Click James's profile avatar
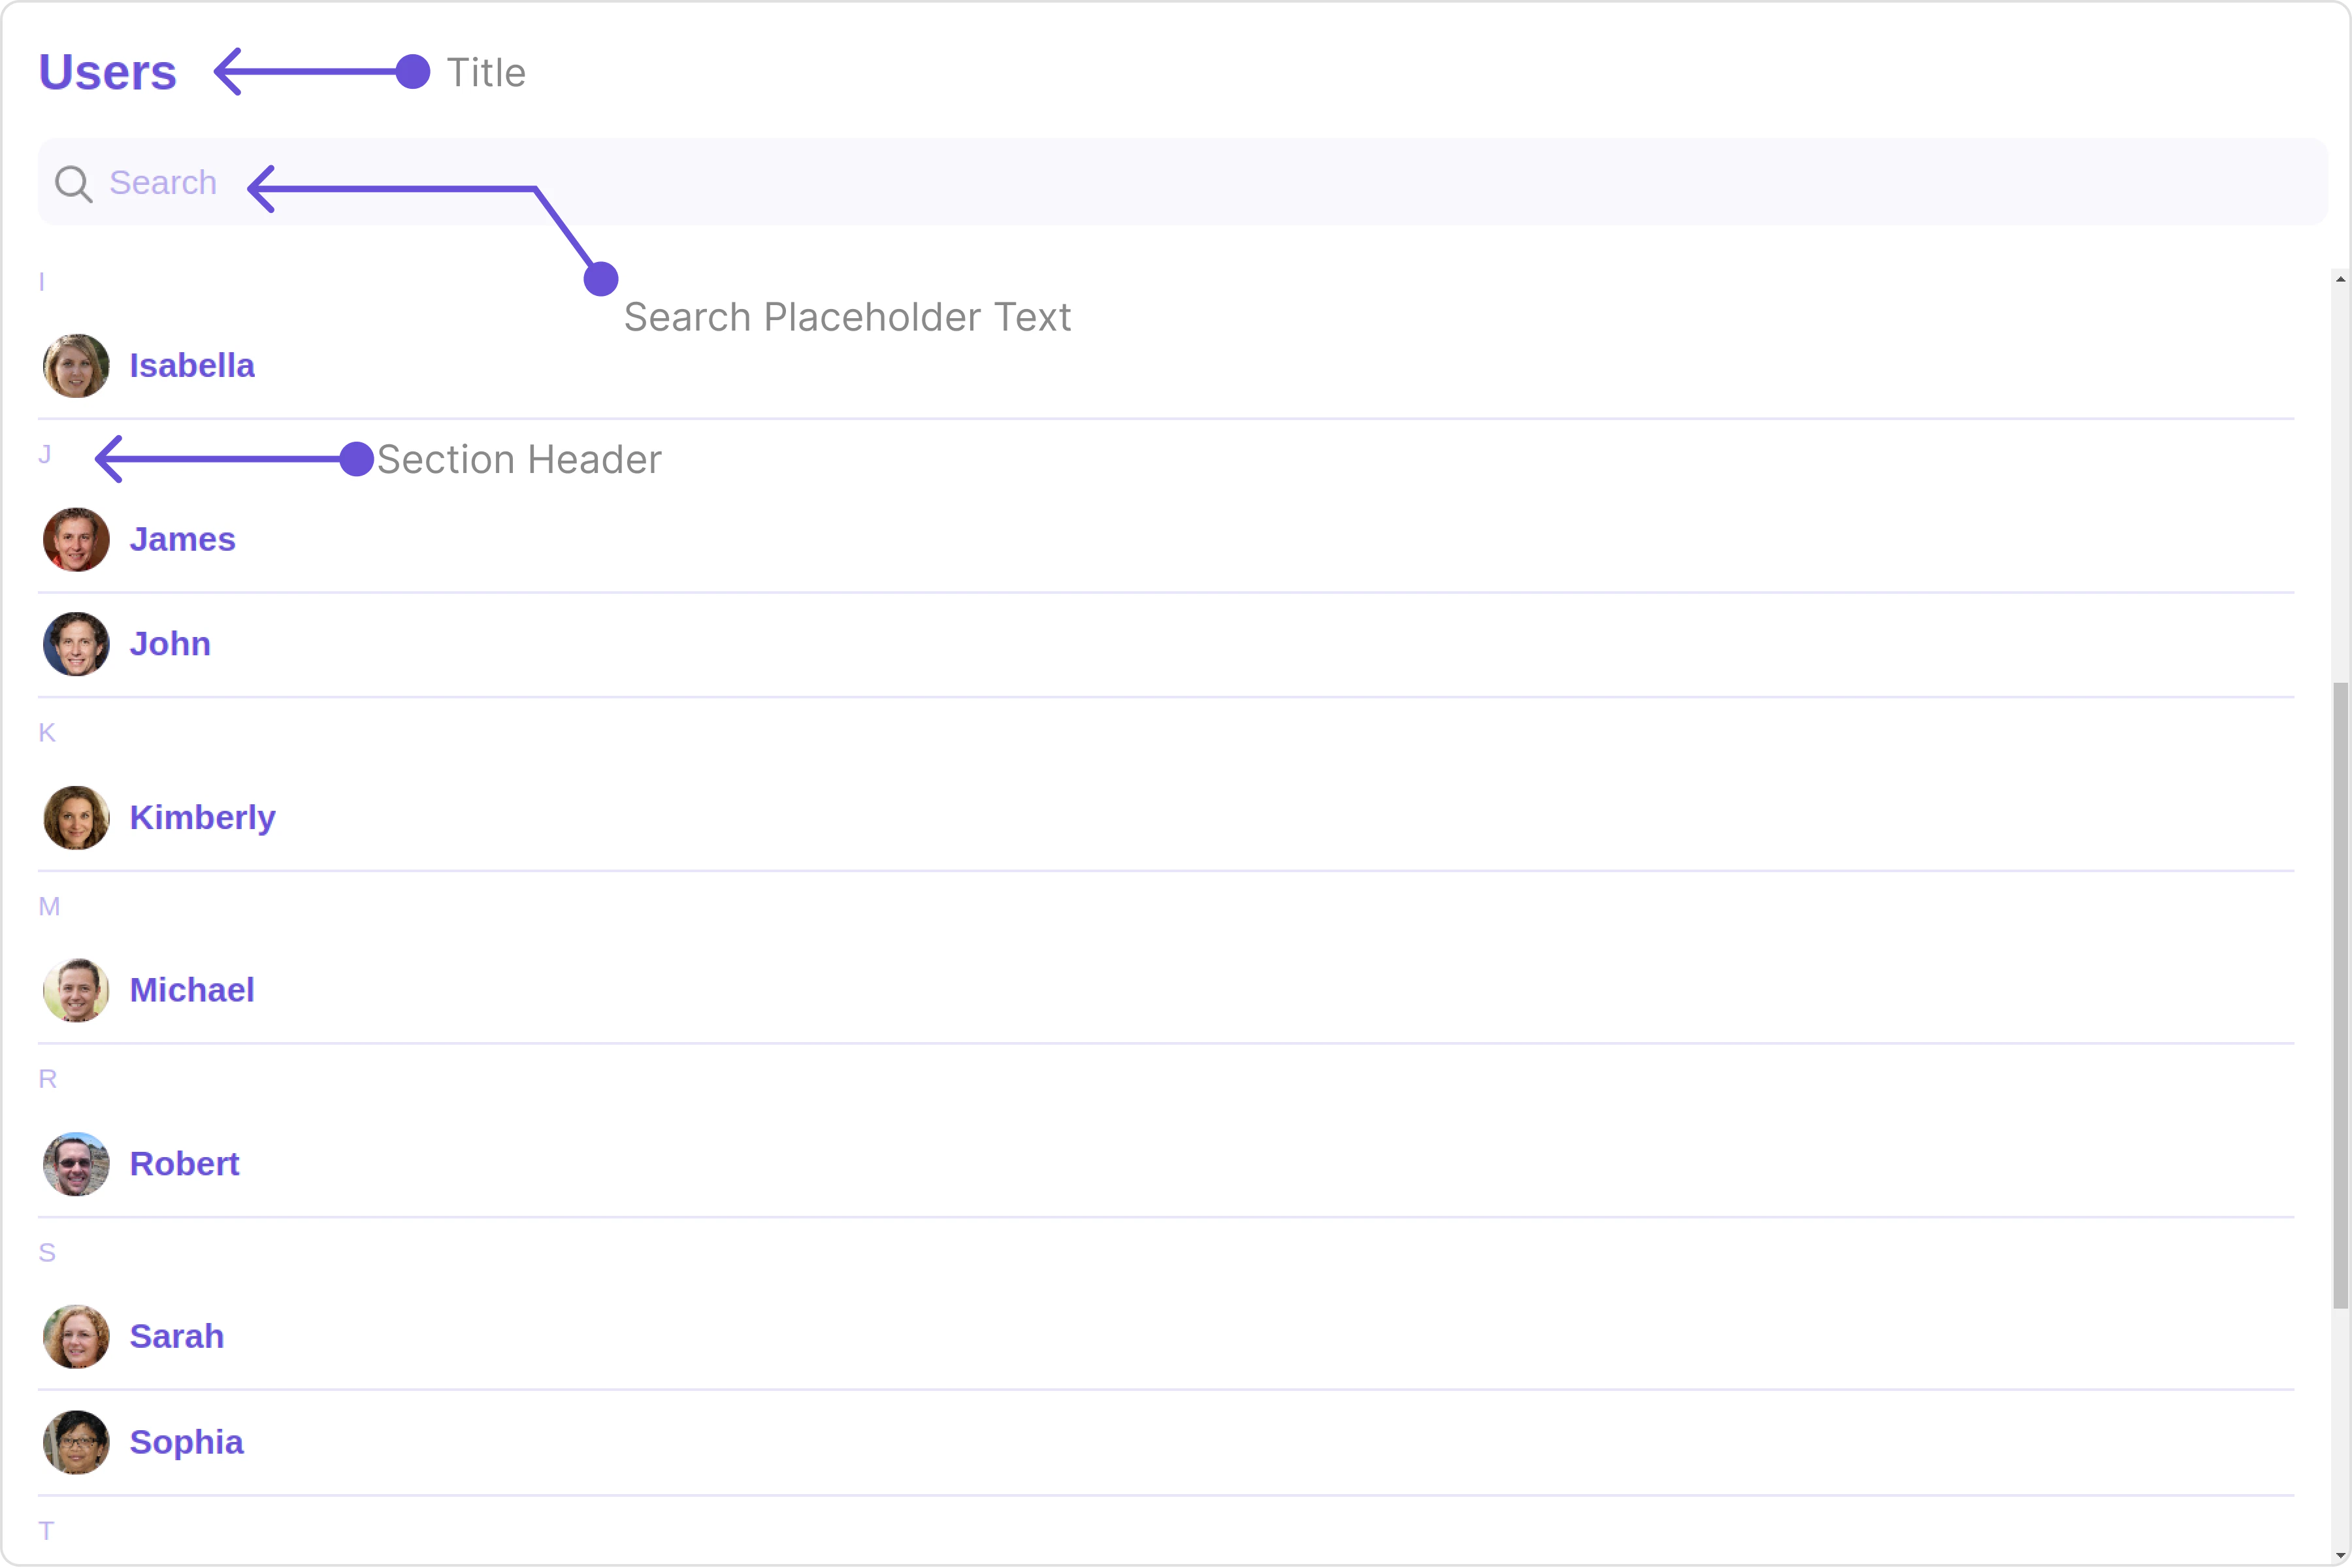This screenshot has height=1568, width=2352. [x=76, y=540]
